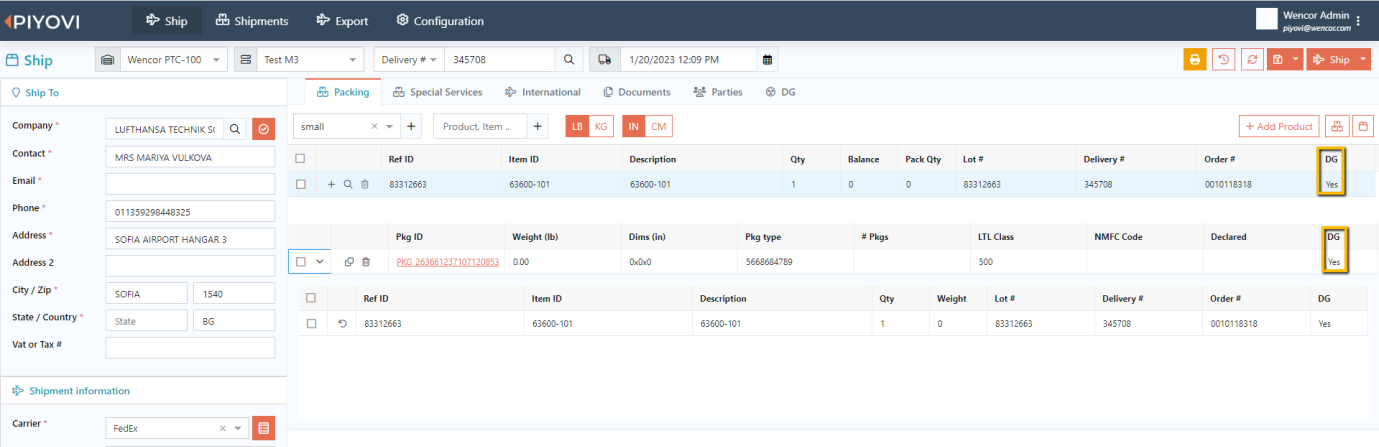This screenshot has width=1379, height=447.
Task: Click the save disk icon button
Action: 1278,60
